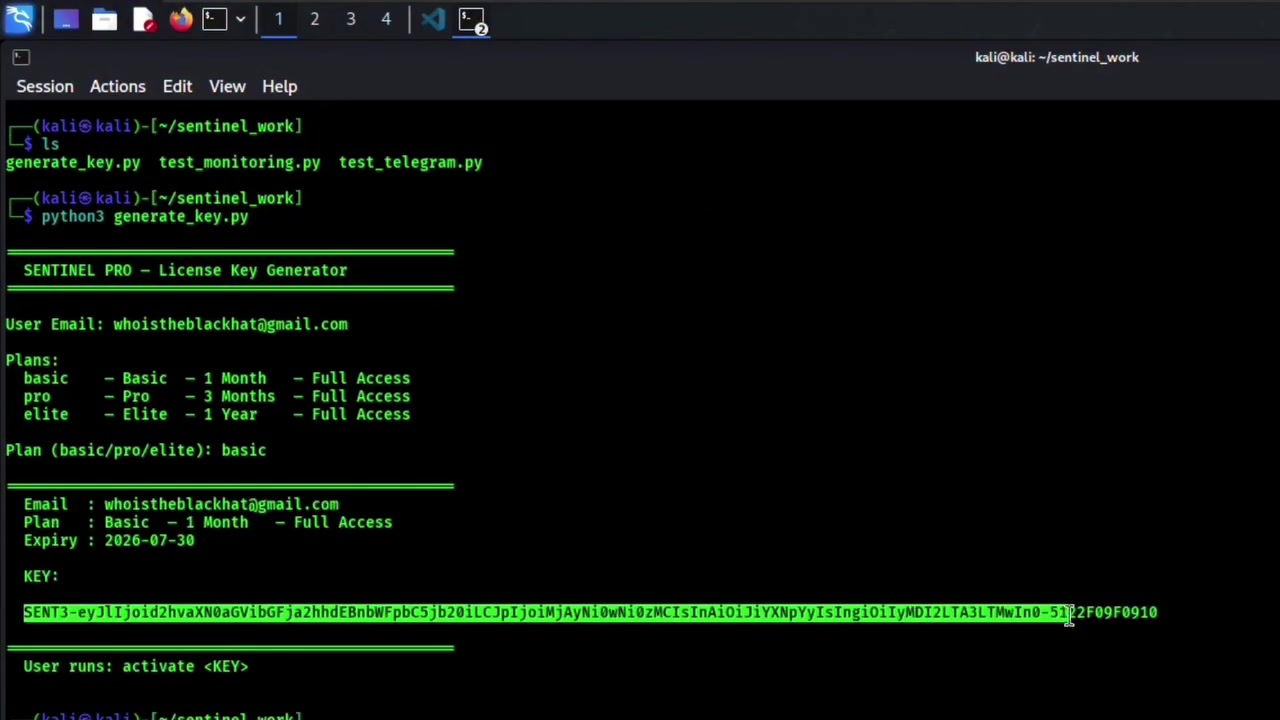Open terminal emulator launcher in panel
This screenshot has height=720, width=1280.
pyautogui.click(x=214, y=19)
